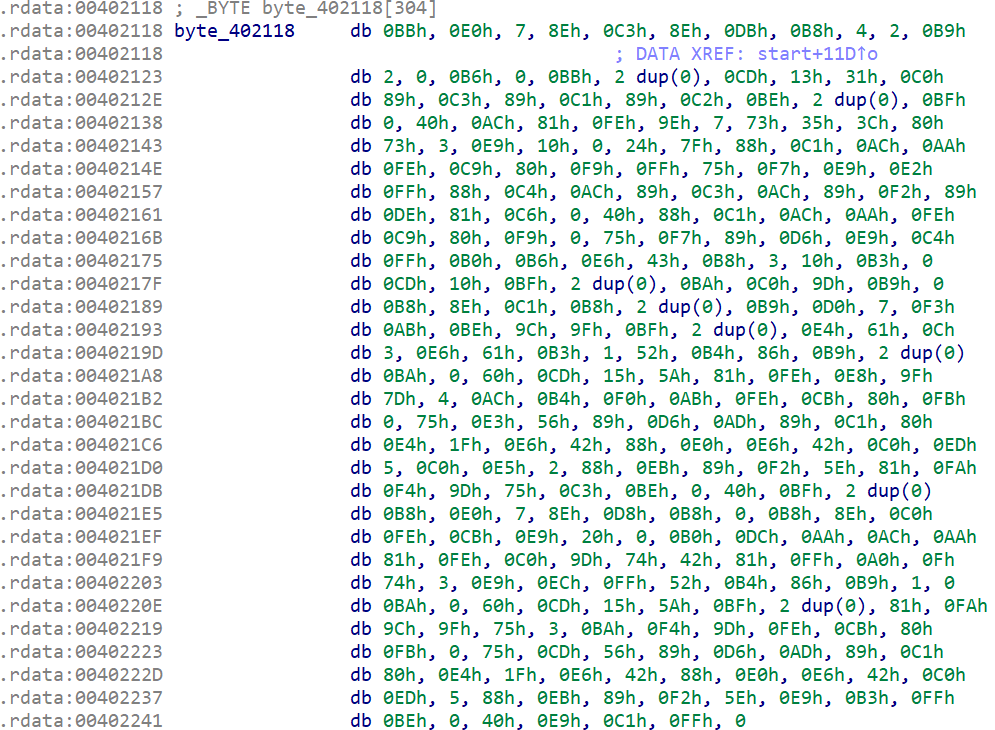The image size is (995, 730).
Task: Click address .rdata:00402161
Action: (81, 215)
